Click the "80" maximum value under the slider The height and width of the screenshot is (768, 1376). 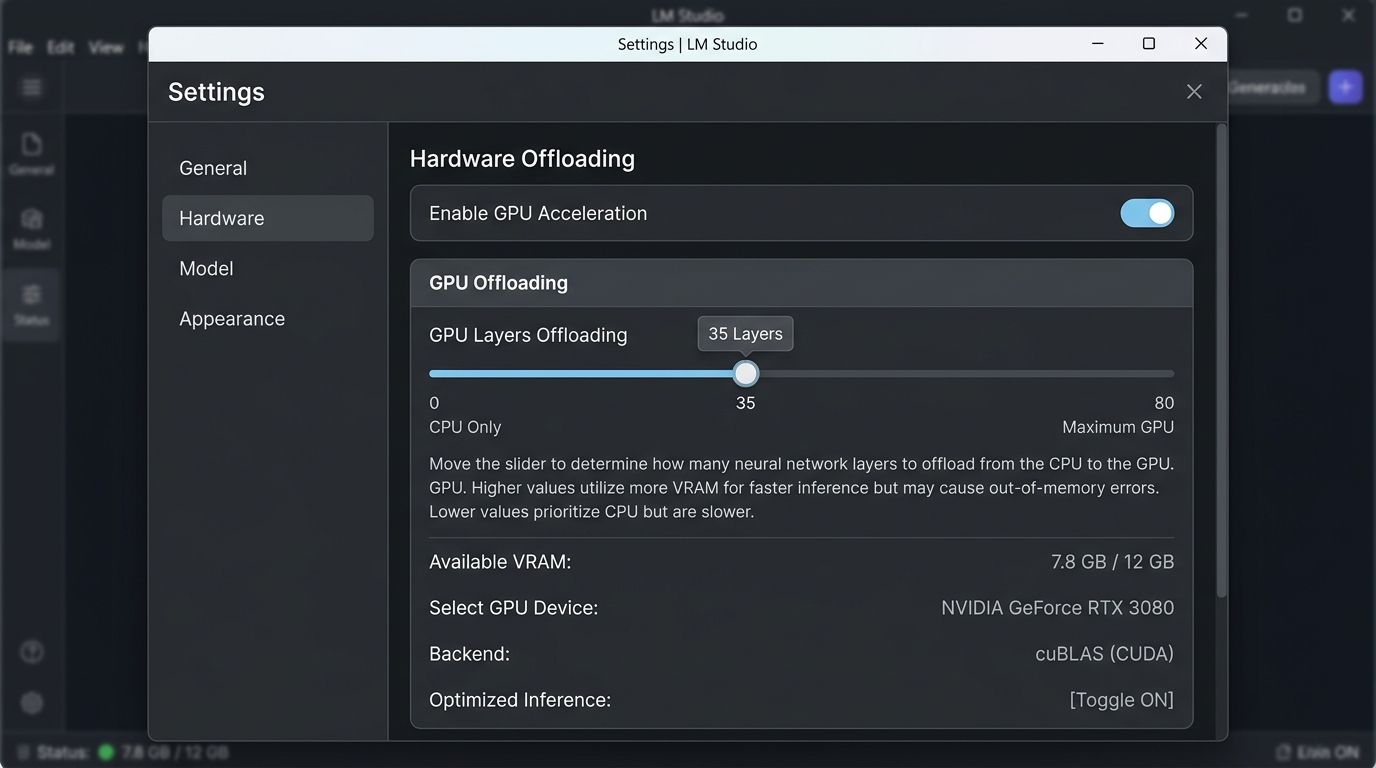pyautogui.click(x=1164, y=403)
